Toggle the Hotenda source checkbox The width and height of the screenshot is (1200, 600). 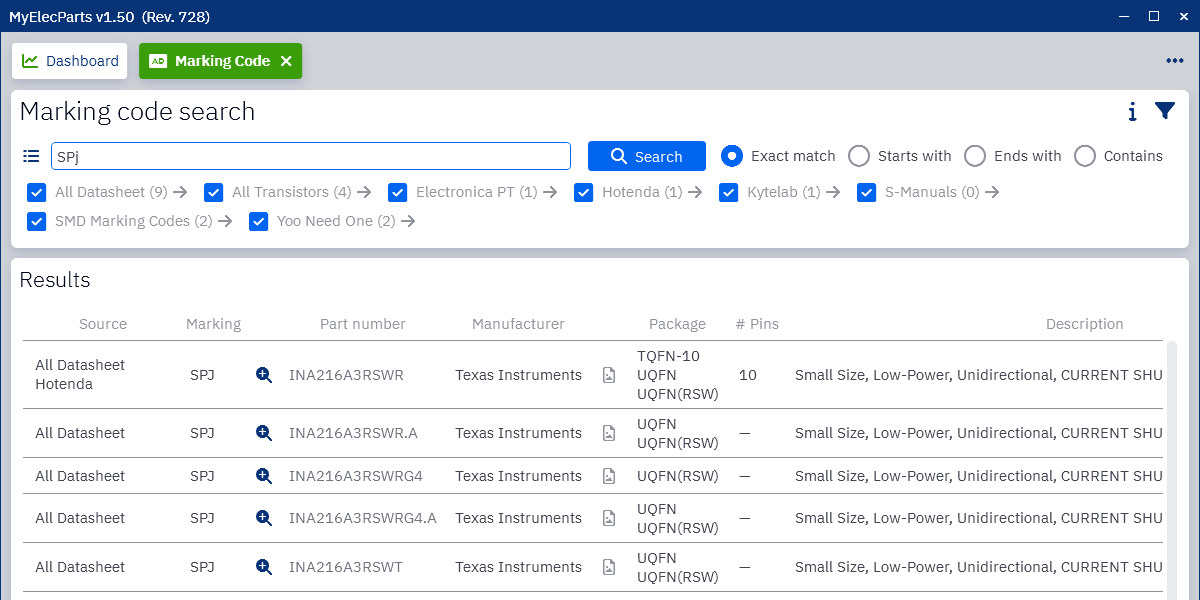(x=584, y=192)
